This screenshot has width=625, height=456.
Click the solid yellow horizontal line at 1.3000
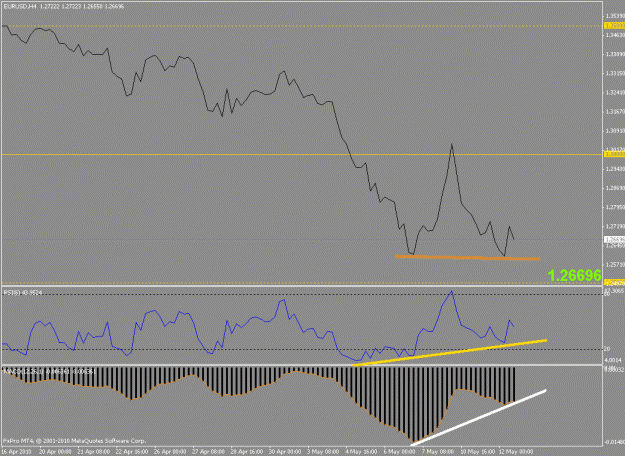[x=301, y=154]
